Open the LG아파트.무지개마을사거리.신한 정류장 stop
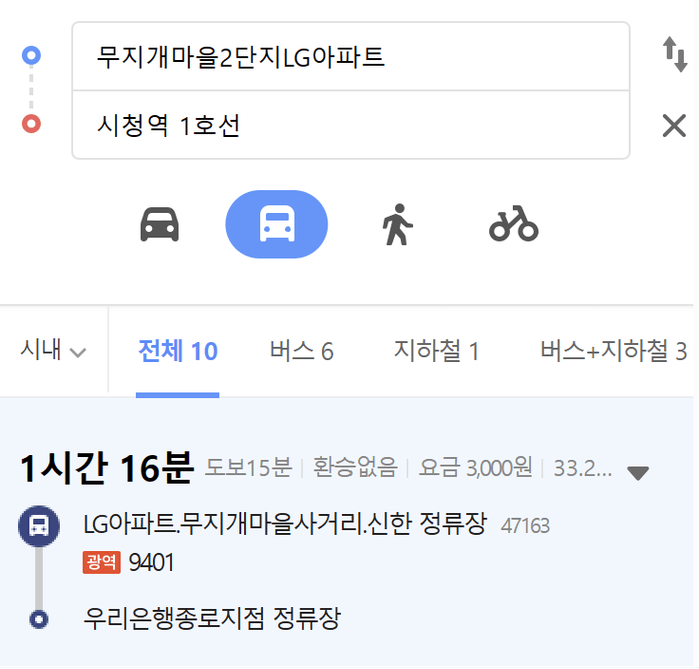The image size is (699, 669). coord(285,524)
